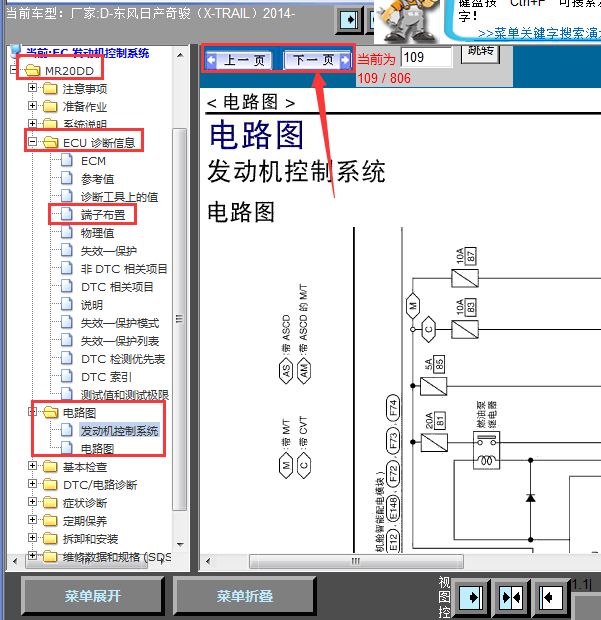
Task: Click the 电路图 folder icon in the tree
Action: pos(50,412)
